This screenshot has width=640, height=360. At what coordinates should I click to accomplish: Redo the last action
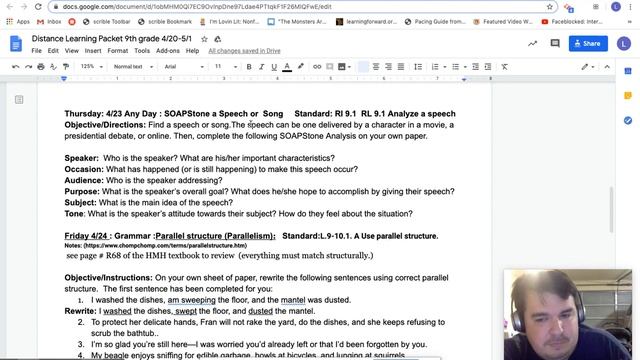(x=28, y=67)
